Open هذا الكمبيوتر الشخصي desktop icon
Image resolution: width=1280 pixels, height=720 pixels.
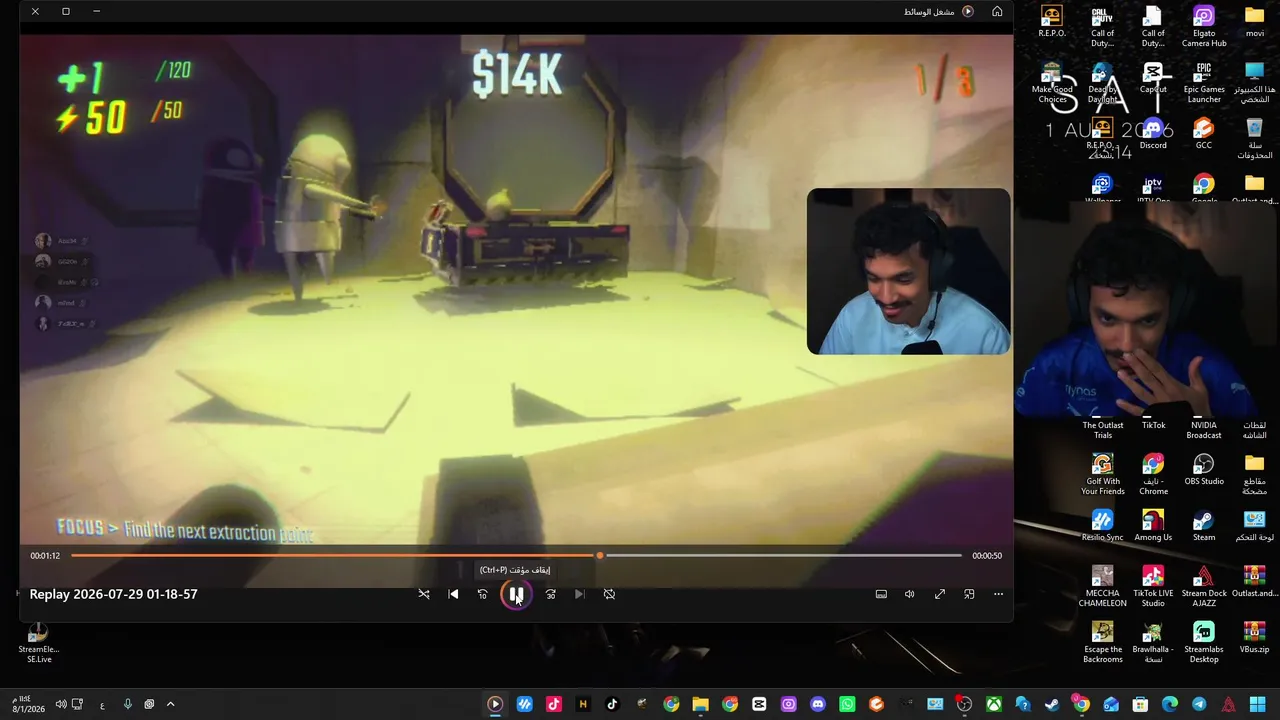tap(1255, 83)
